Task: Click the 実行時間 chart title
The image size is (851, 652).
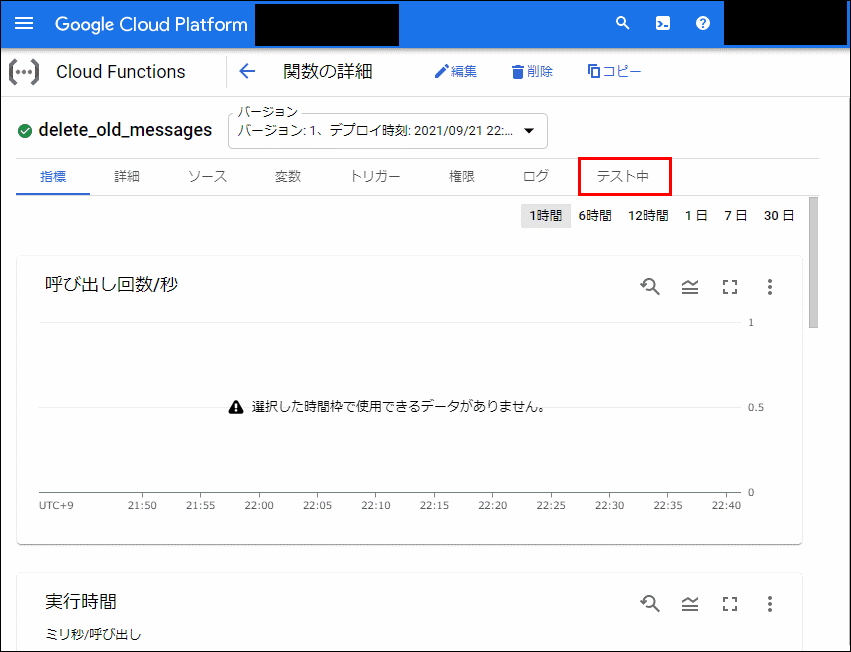Action: click(81, 602)
